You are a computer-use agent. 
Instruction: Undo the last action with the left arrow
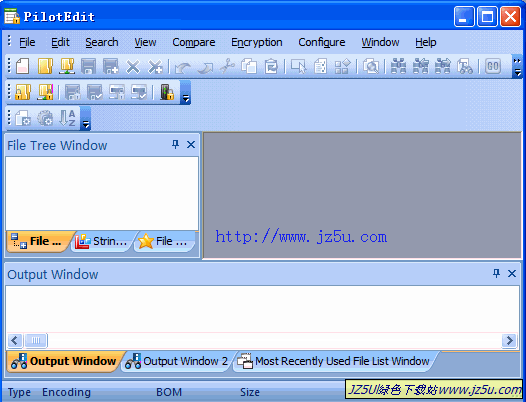tap(183, 67)
